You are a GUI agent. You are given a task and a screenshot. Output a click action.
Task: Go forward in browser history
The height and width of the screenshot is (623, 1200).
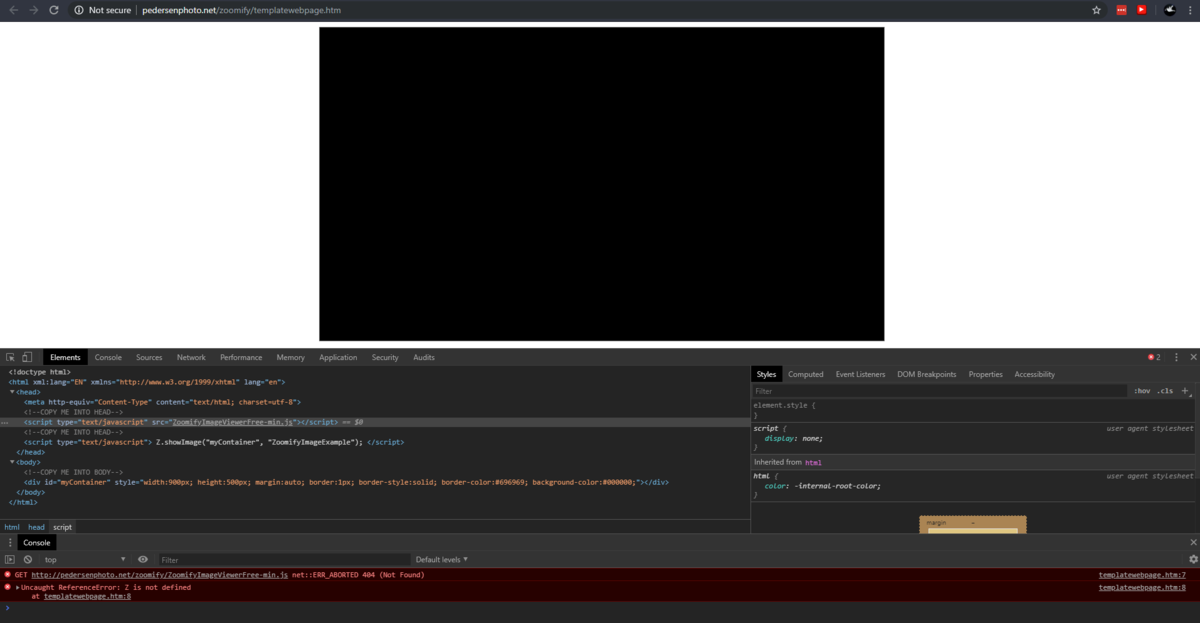pyautogui.click(x=34, y=10)
